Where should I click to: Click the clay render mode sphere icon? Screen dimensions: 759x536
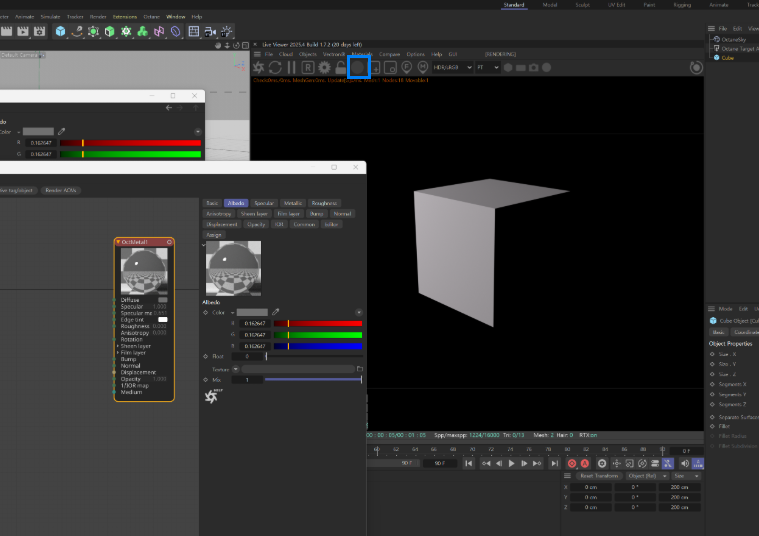359,67
